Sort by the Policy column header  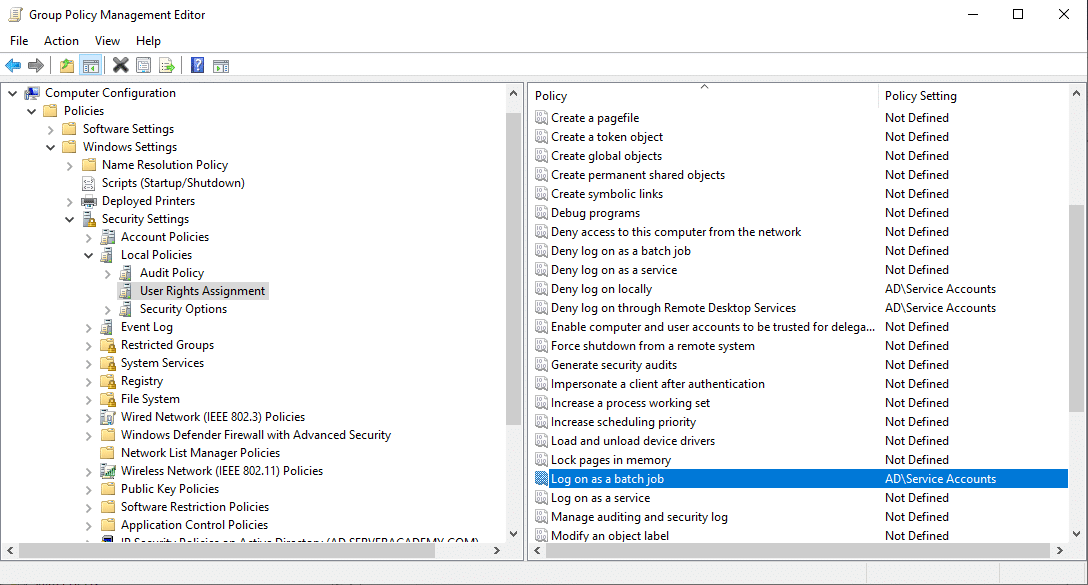tap(700, 96)
